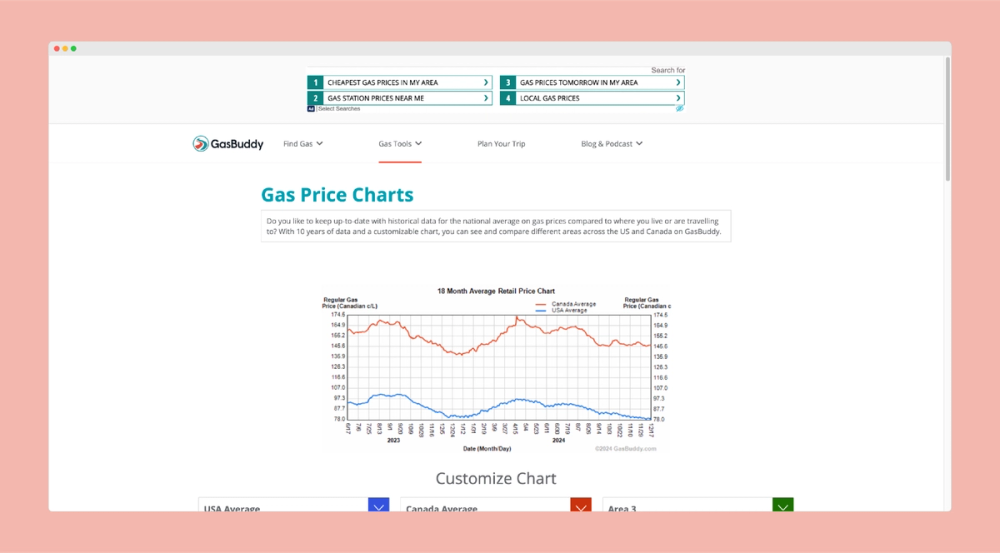Open the Area 3 dropdown arrow

783,505
